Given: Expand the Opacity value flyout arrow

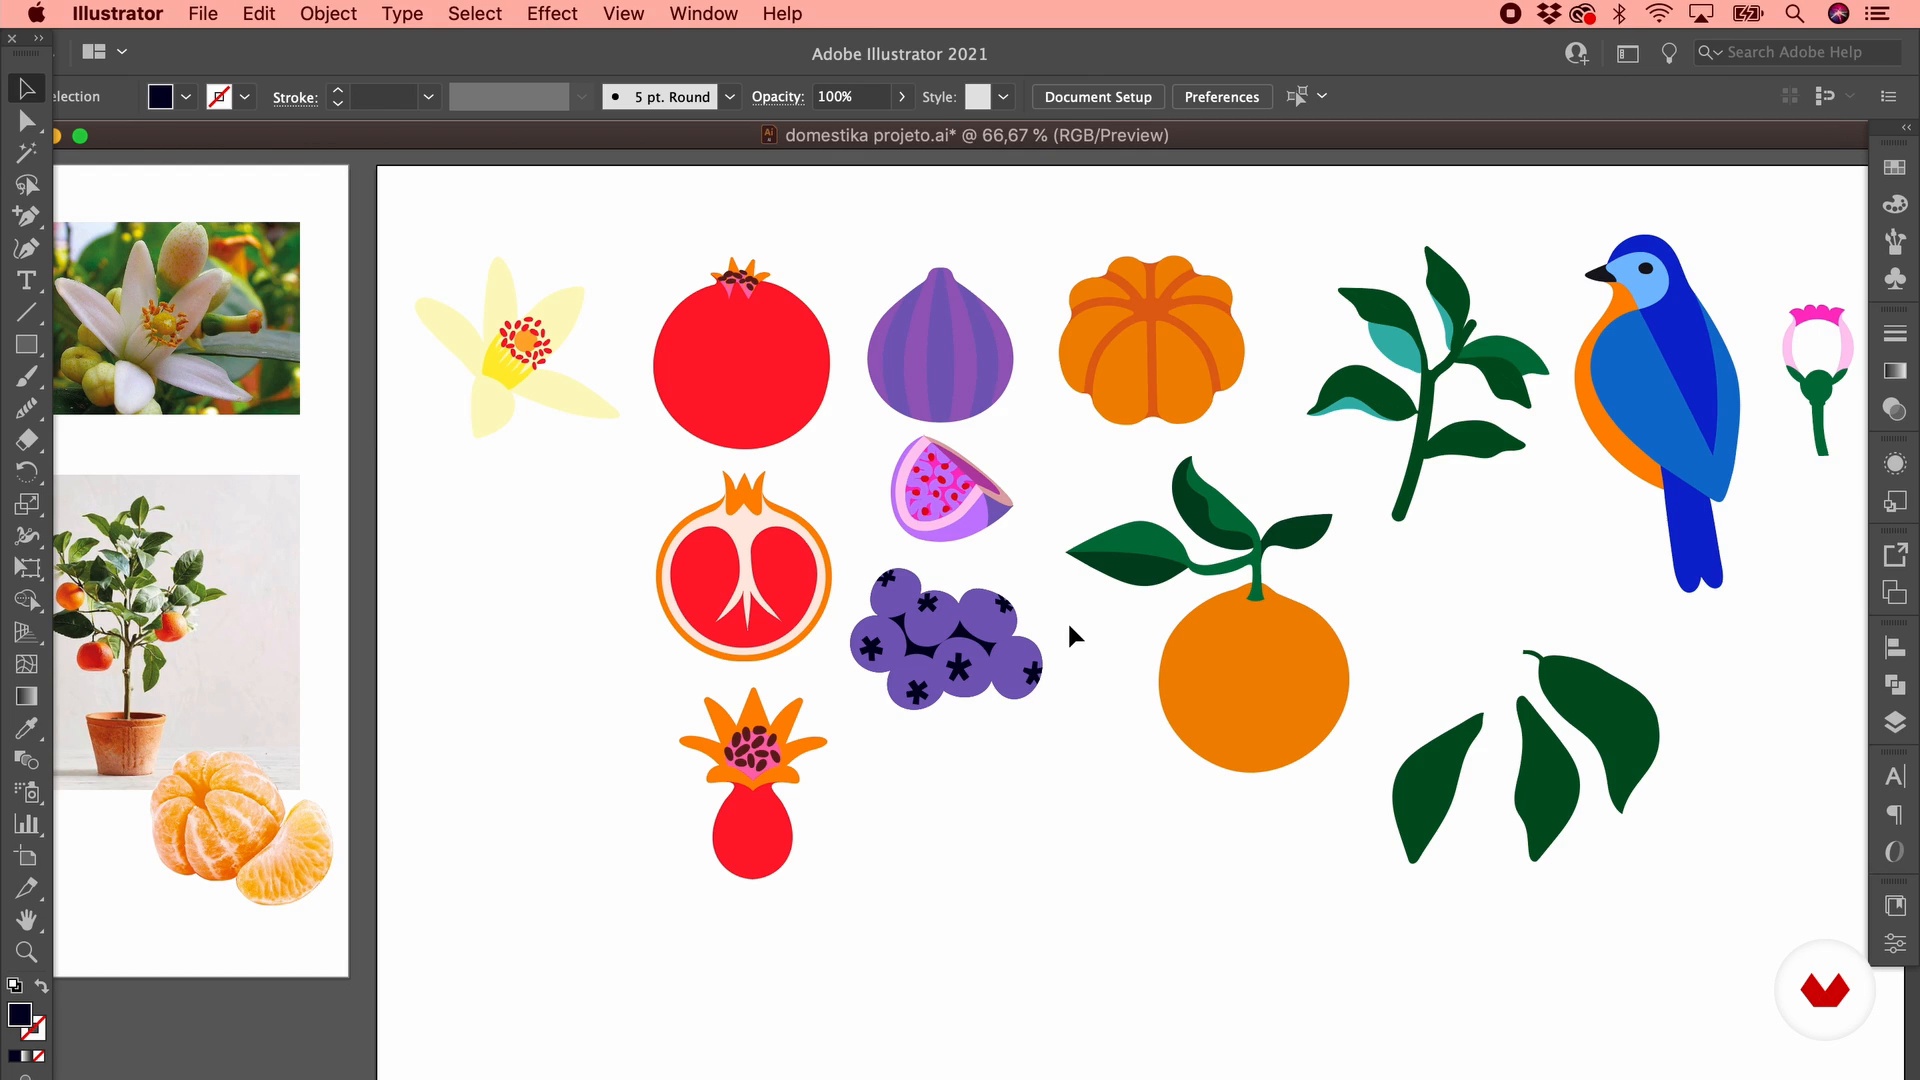Looking at the screenshot, I should click(x=902, y=97).
